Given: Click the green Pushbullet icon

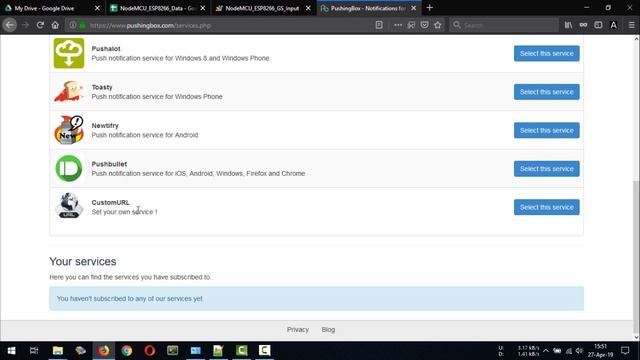Looking at the screenshot, I should [x=69, y=168].
